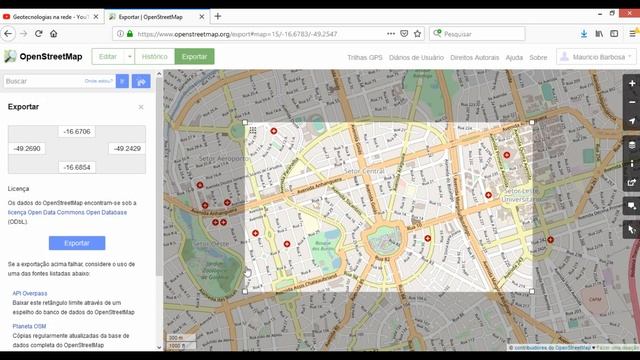640x360 pixels.
Task: Open a new browser tab
Action: (218, 16)
